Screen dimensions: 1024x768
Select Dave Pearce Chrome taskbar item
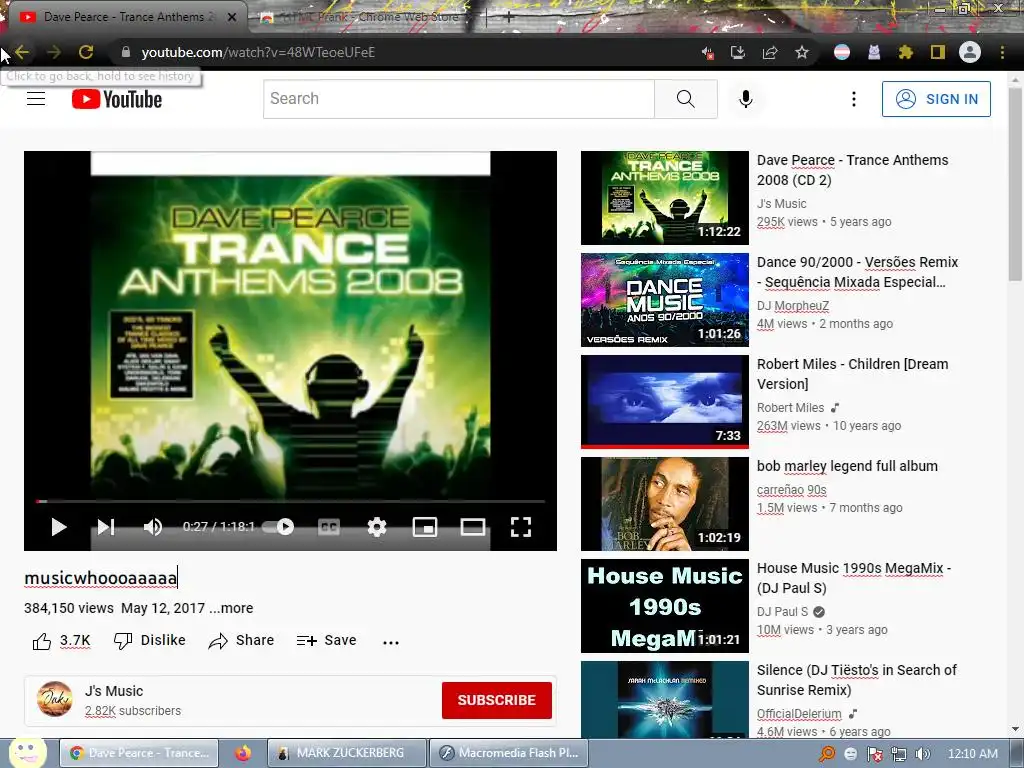pos(140,753)
